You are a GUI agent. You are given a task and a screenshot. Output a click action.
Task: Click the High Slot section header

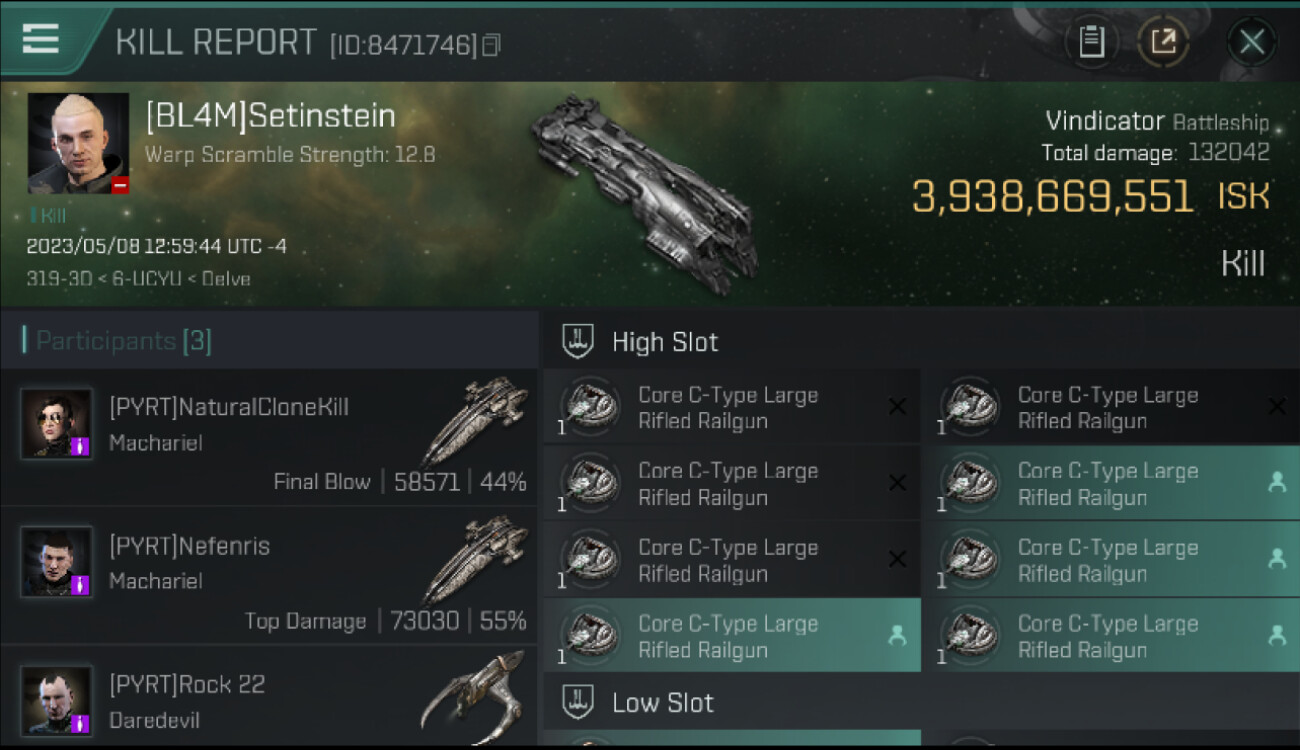pos(665,342)
